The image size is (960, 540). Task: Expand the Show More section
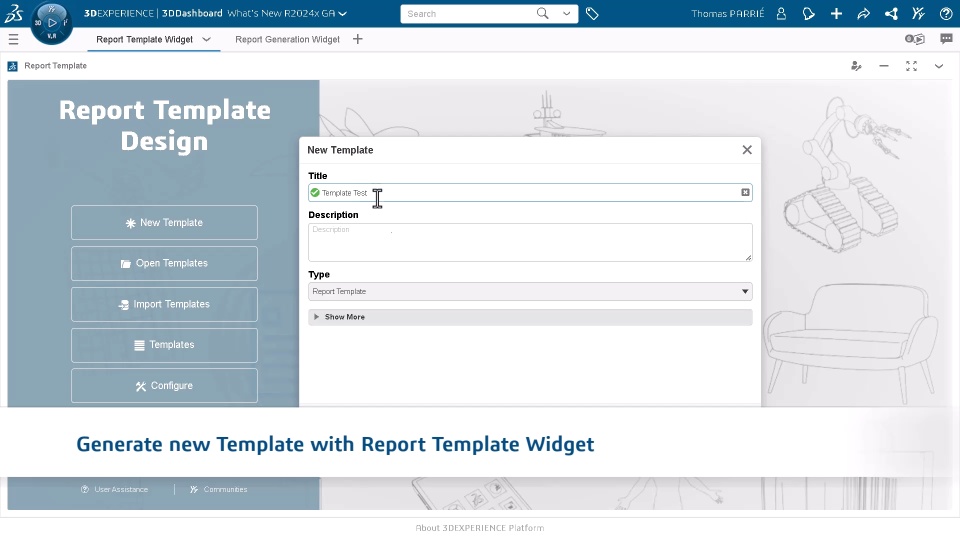pyautogui.click(x=530, y=317)
